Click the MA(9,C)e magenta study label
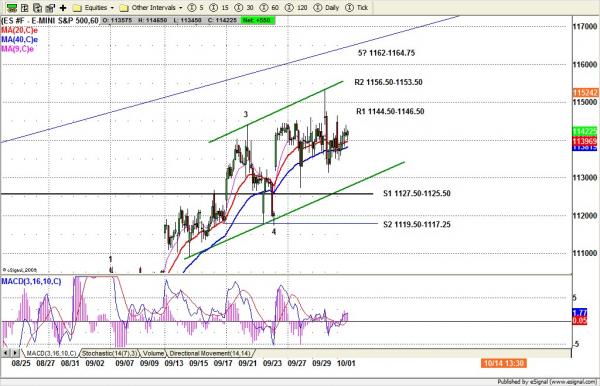Screen dimensions: 600x386 (17, 49)
